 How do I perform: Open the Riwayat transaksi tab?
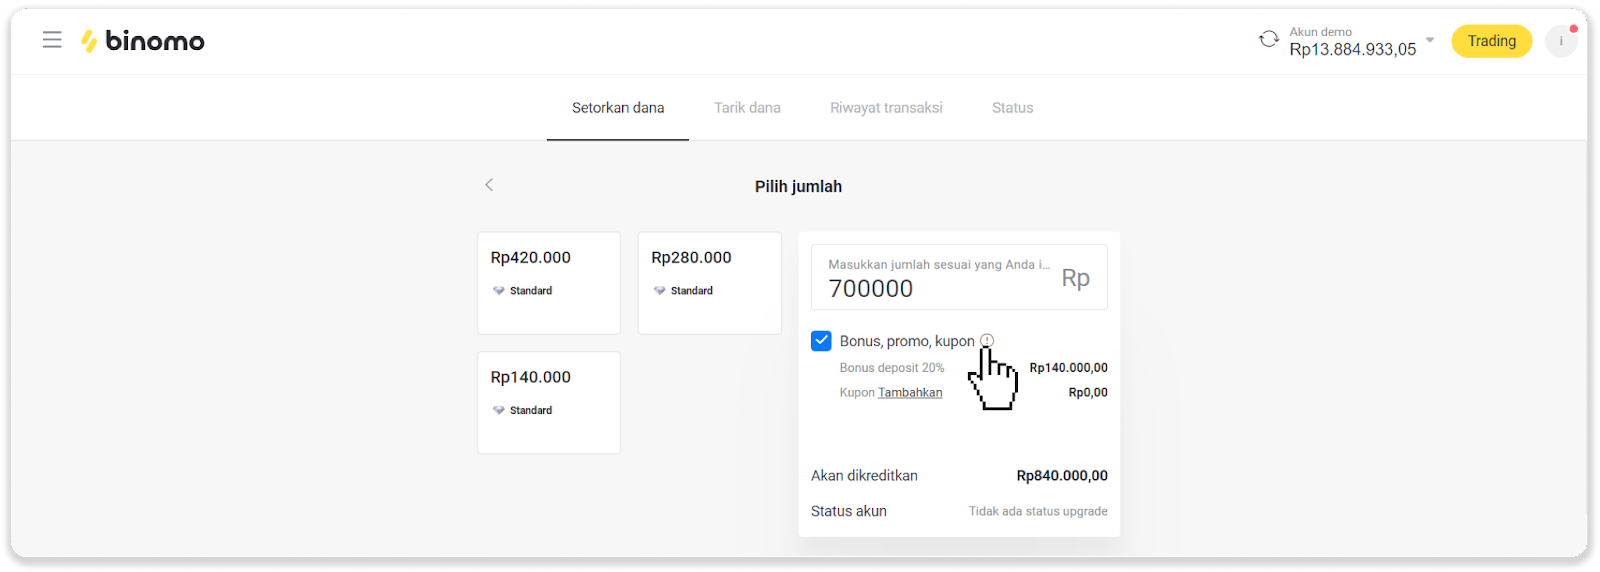point(886,108)
